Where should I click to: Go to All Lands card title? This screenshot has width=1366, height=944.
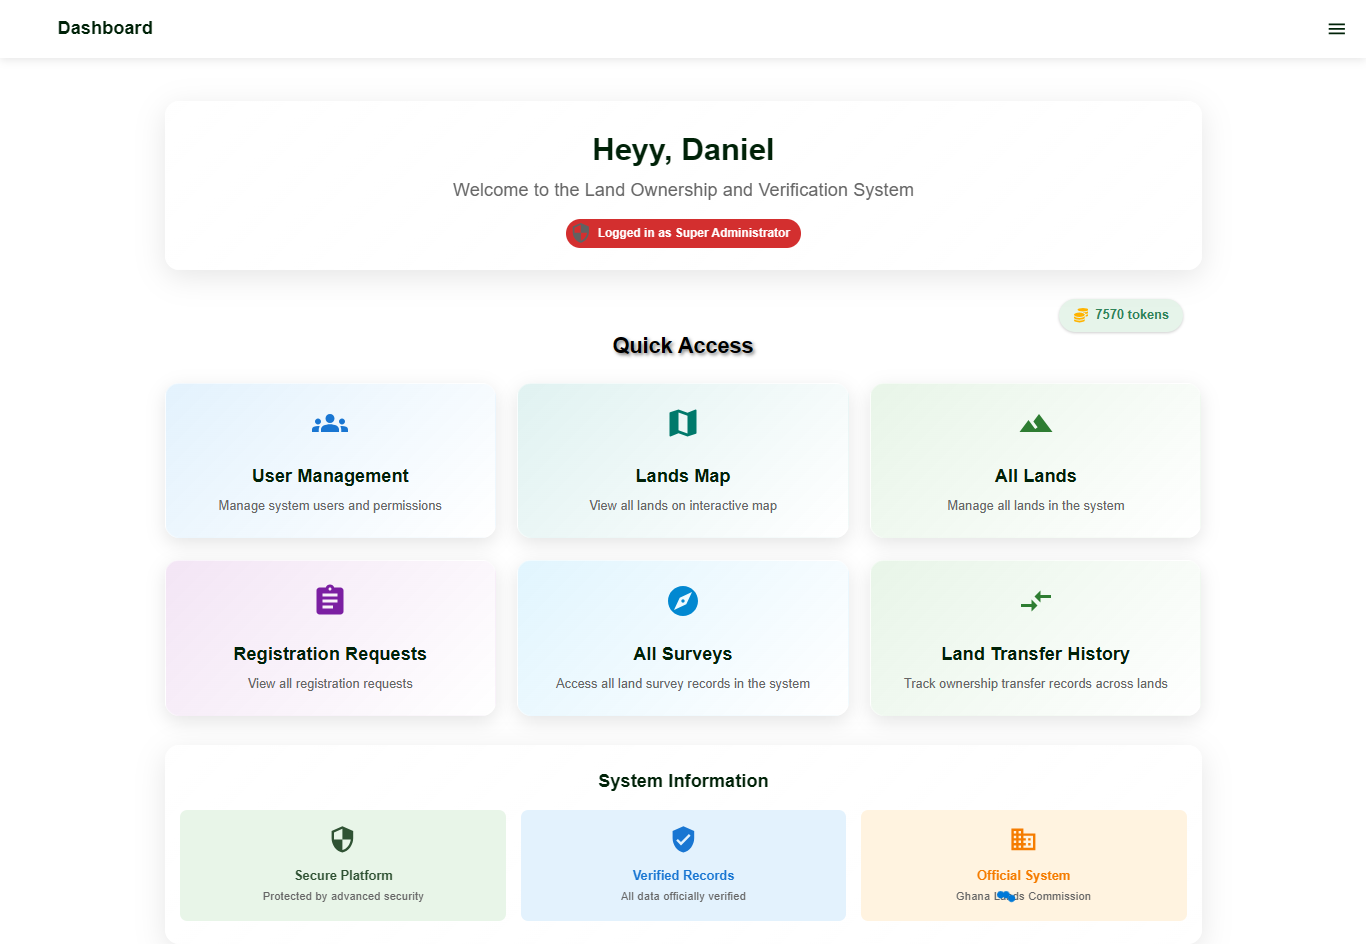click(x=1035, y=476)
